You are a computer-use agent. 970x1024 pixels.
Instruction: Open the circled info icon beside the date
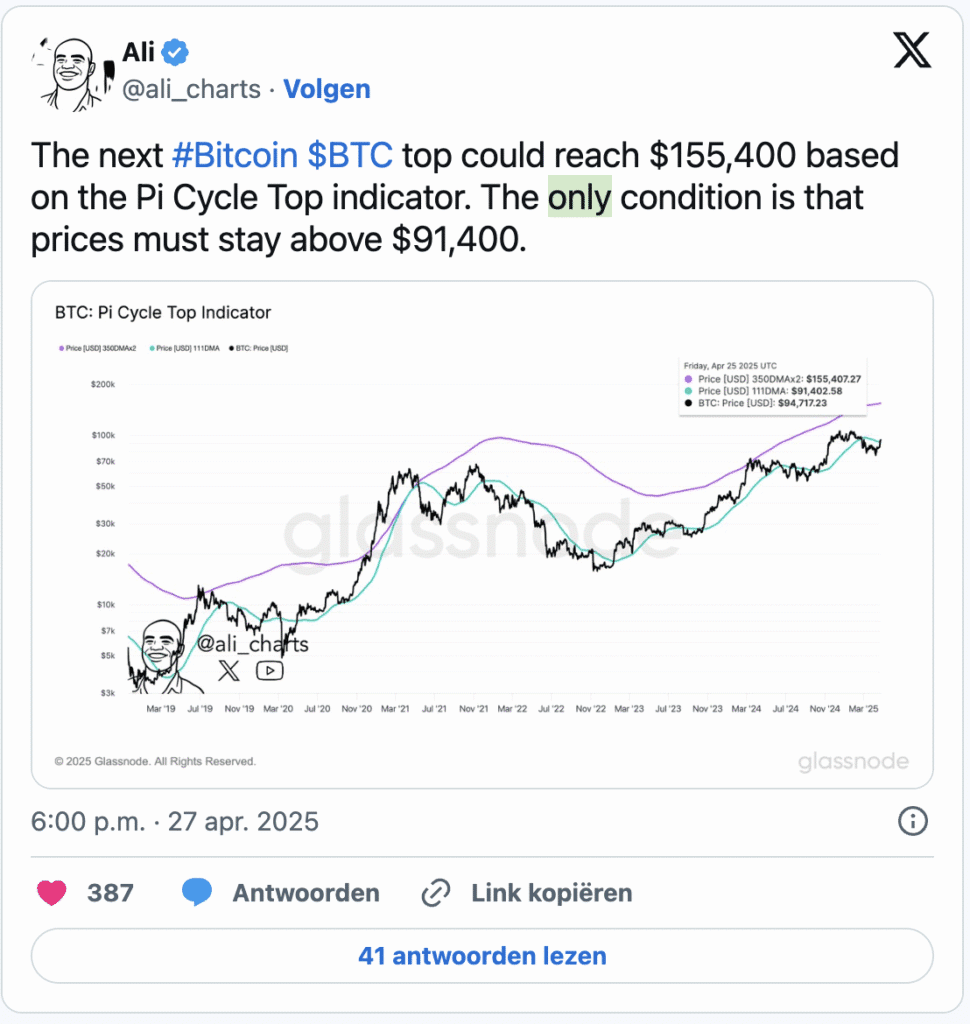pyautogui.click(x=913, y=821)
